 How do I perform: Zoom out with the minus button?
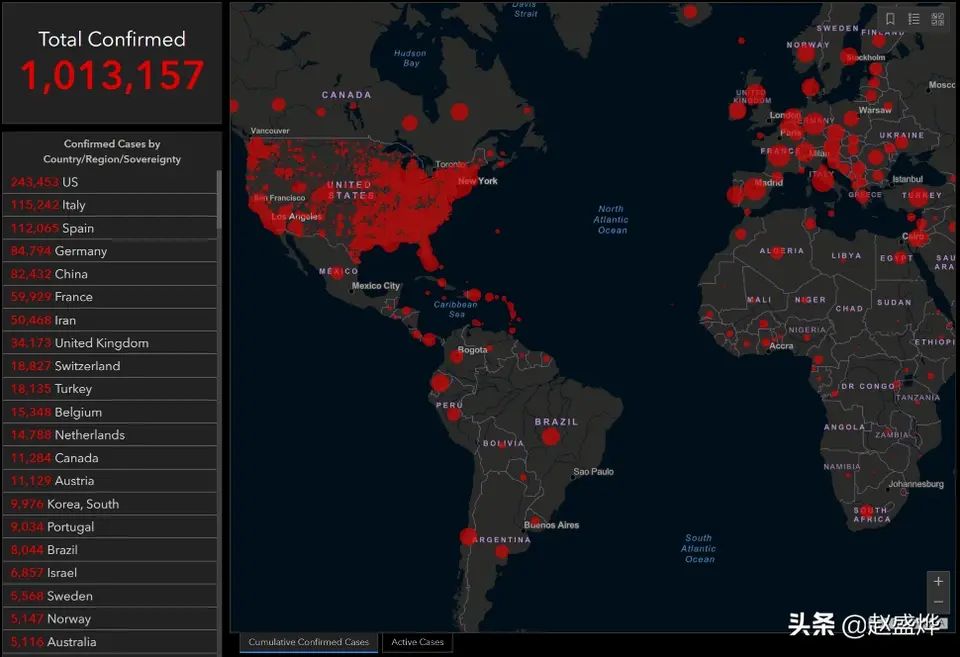[938, 602]
